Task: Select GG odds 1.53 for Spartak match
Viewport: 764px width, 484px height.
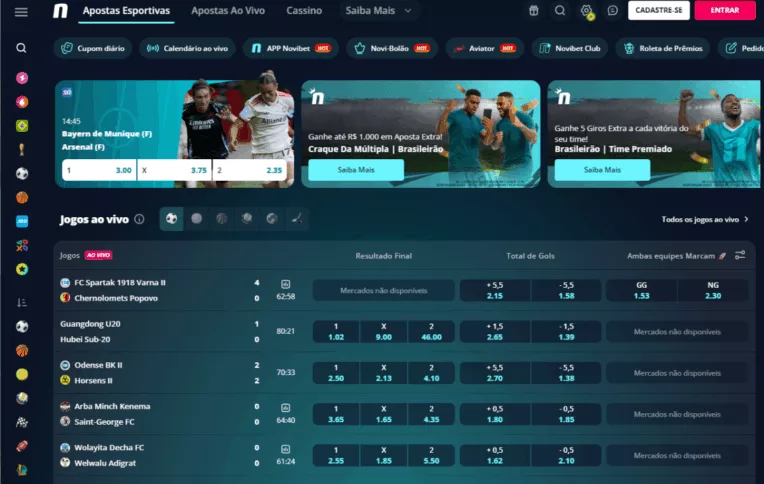Action: 641,290
